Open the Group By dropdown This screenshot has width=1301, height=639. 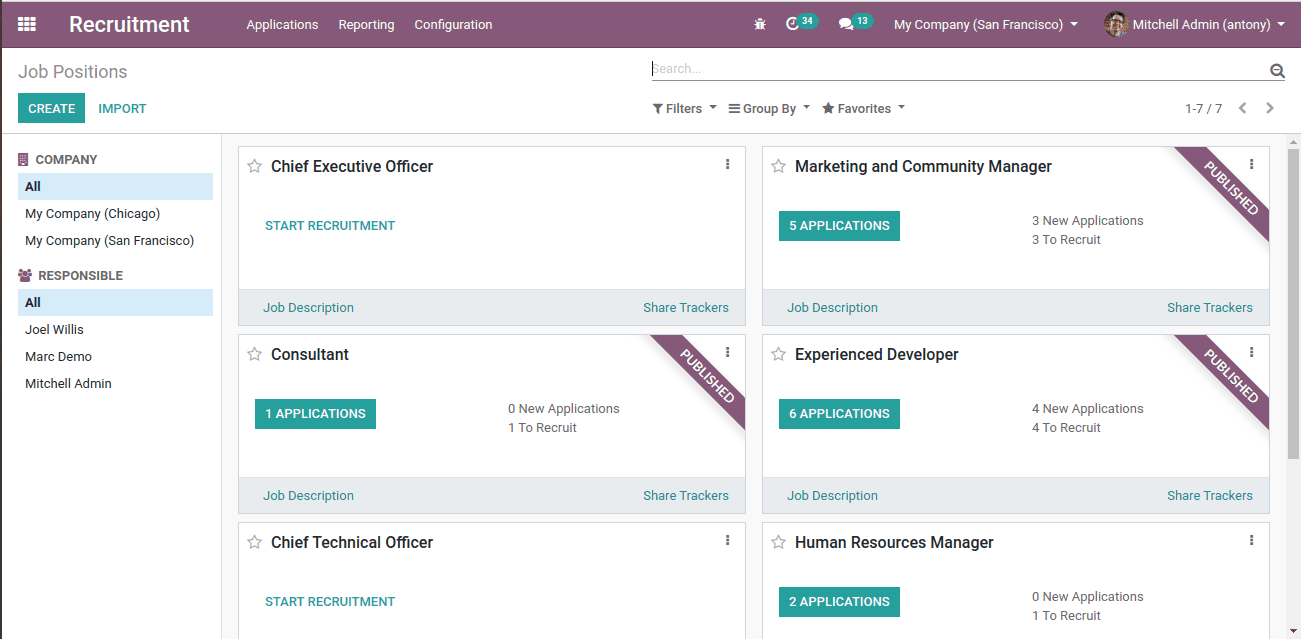[769, 108]
